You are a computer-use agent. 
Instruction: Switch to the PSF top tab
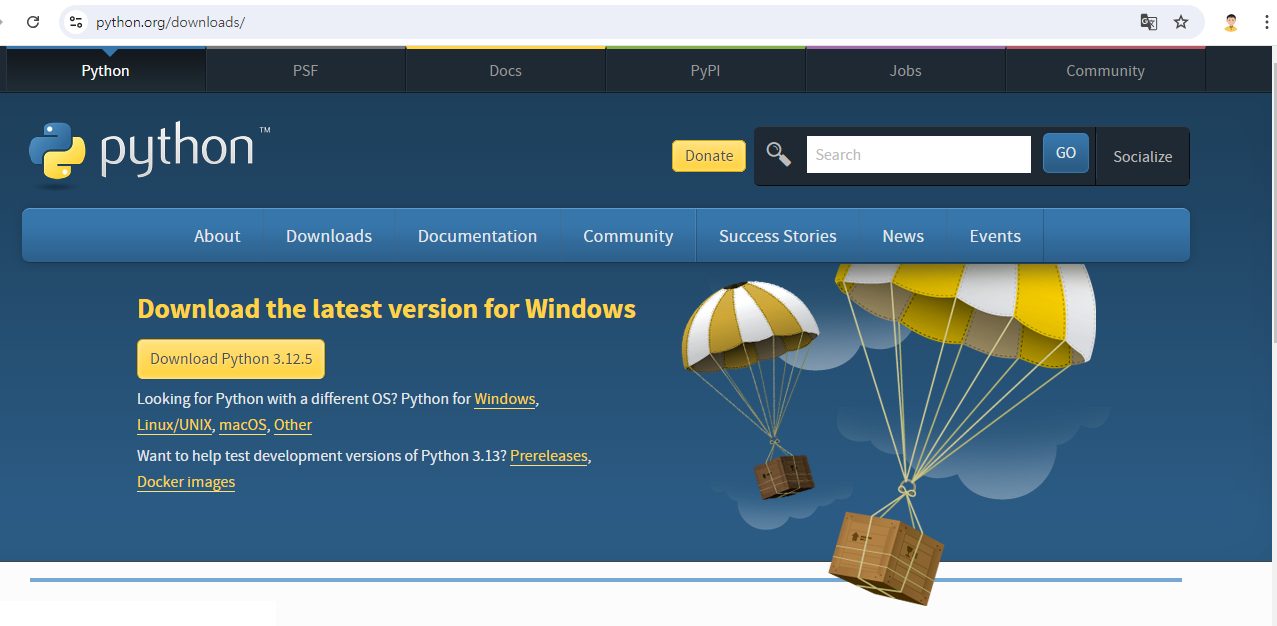tap(306, 70)
